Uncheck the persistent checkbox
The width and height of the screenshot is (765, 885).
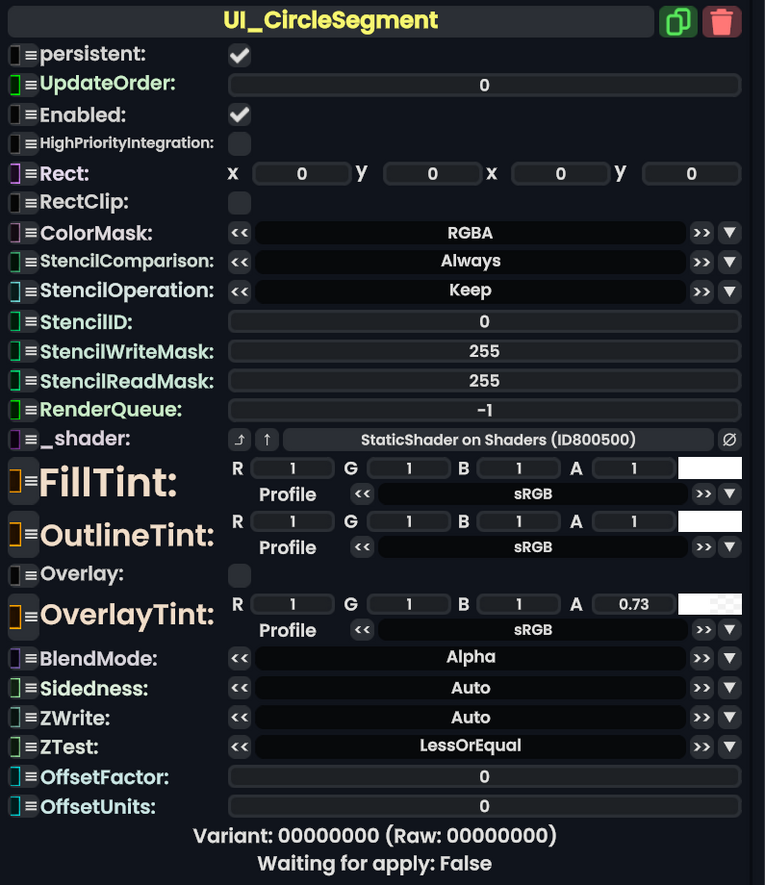(240, 55)
